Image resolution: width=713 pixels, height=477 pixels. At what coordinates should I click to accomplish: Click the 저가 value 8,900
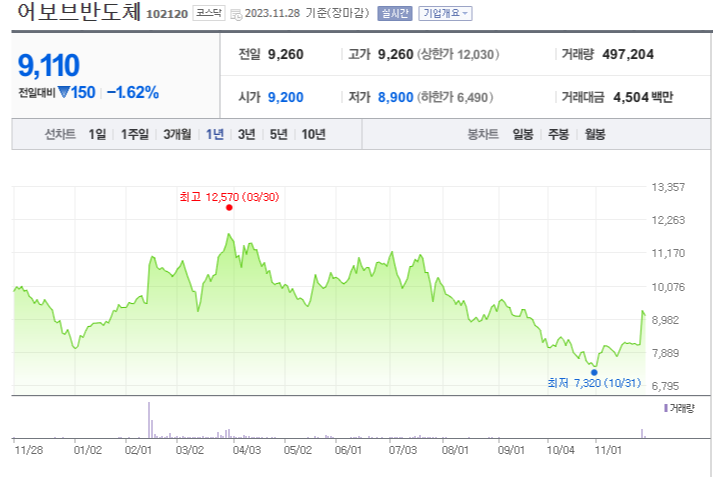click(396, 97)
